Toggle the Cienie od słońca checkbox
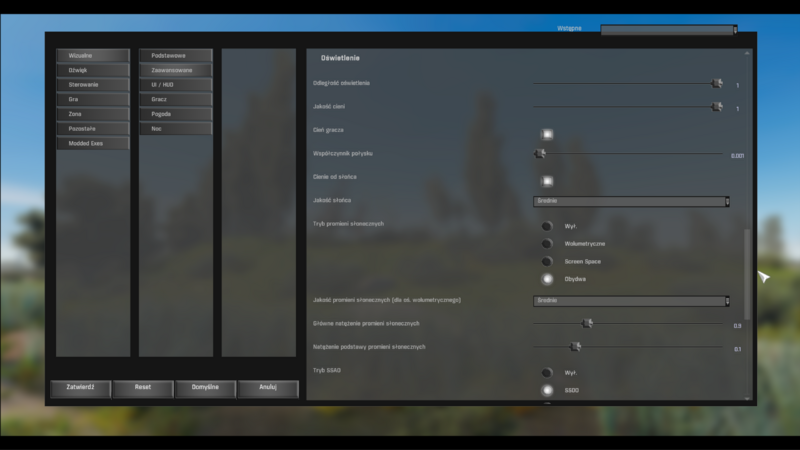 tap(547, 181)
